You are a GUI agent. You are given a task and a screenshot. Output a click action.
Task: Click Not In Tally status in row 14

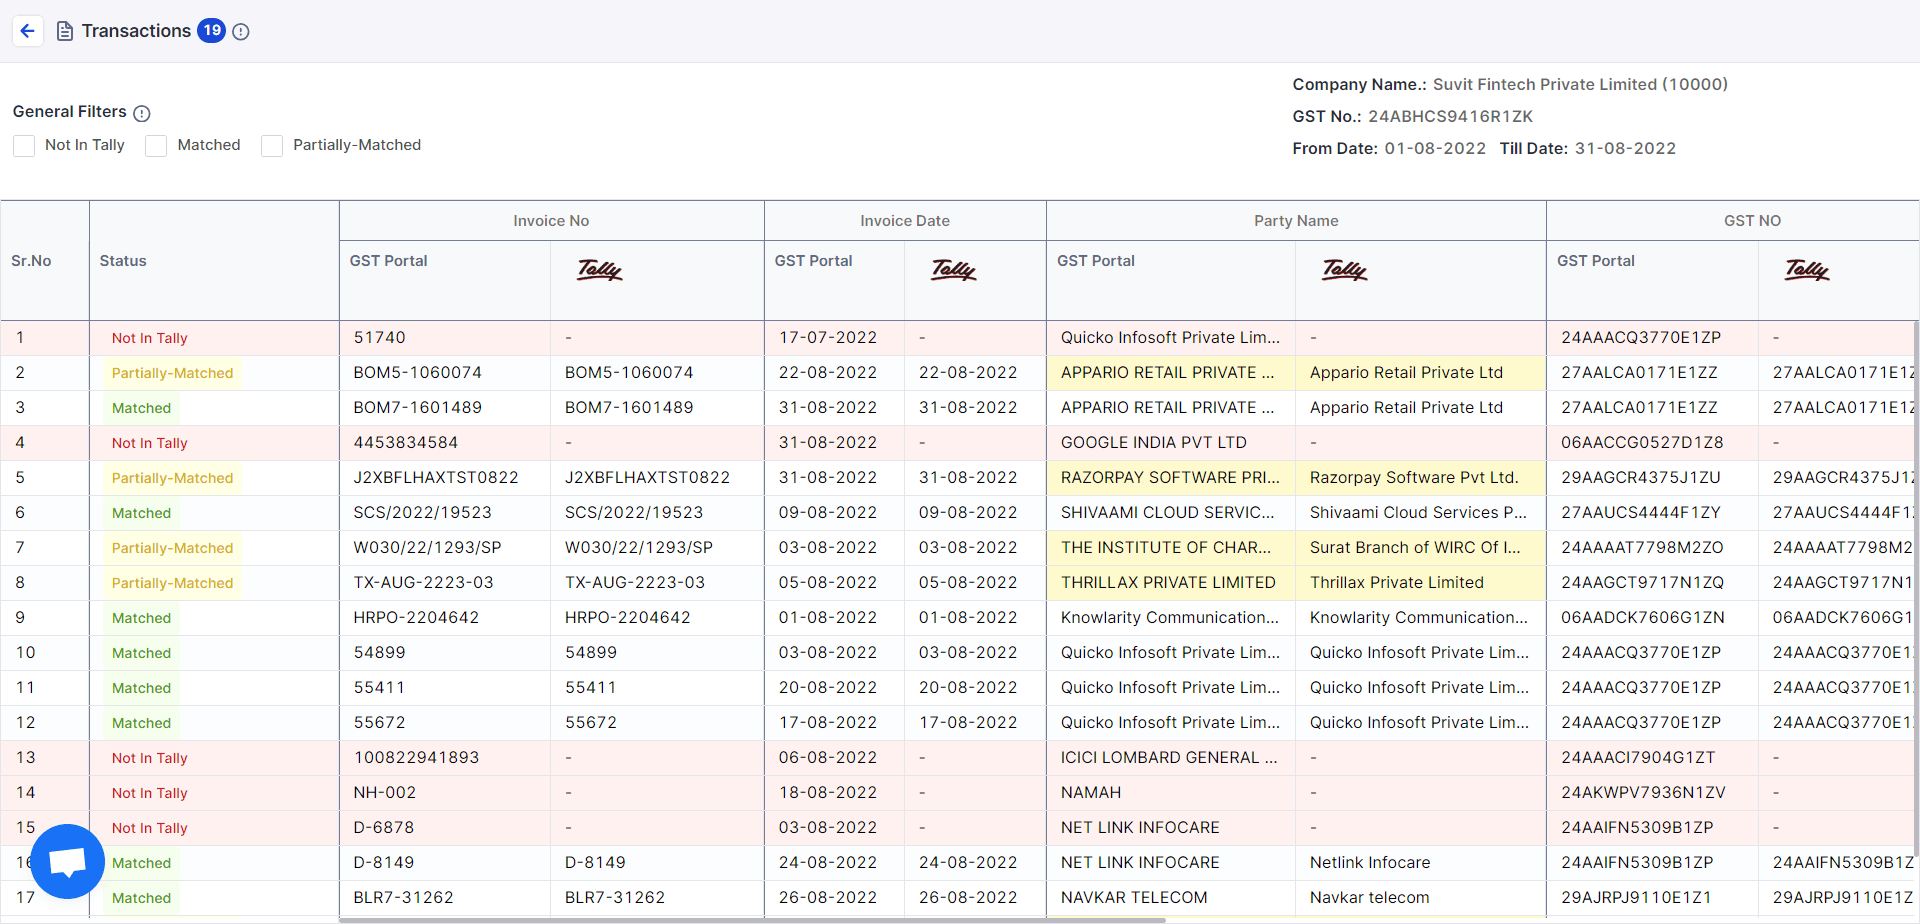click(150, 793)
